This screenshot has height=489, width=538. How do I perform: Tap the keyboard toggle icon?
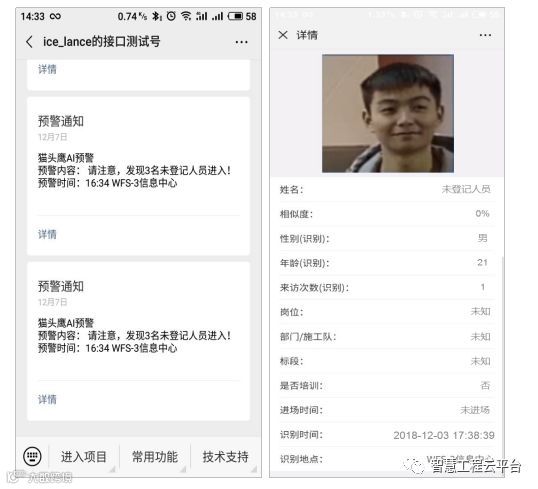(x=33, y=456)
